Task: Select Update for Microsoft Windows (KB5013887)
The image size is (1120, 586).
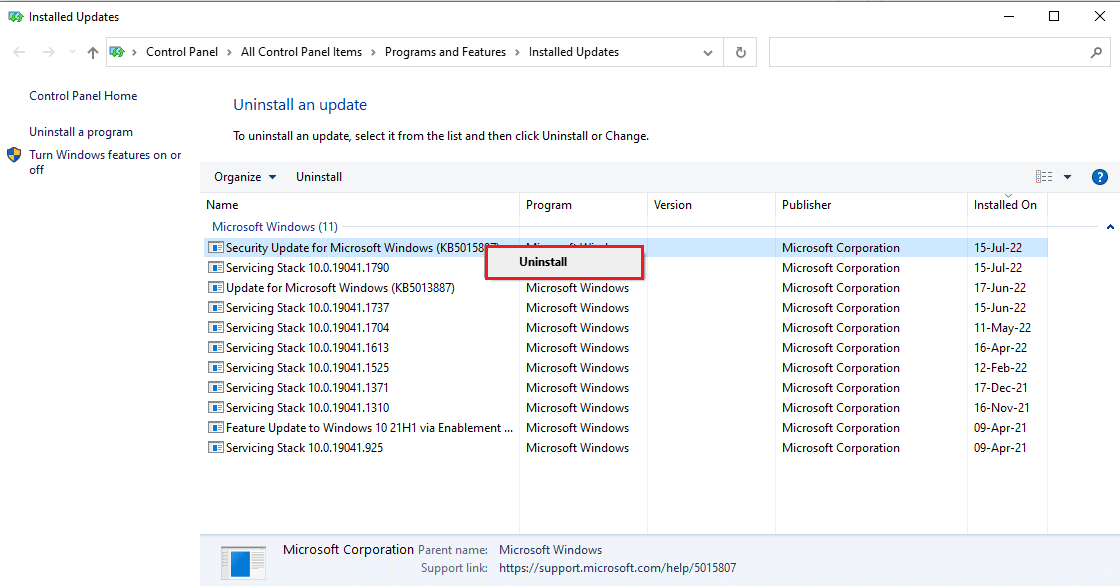Action: (341, 288)
